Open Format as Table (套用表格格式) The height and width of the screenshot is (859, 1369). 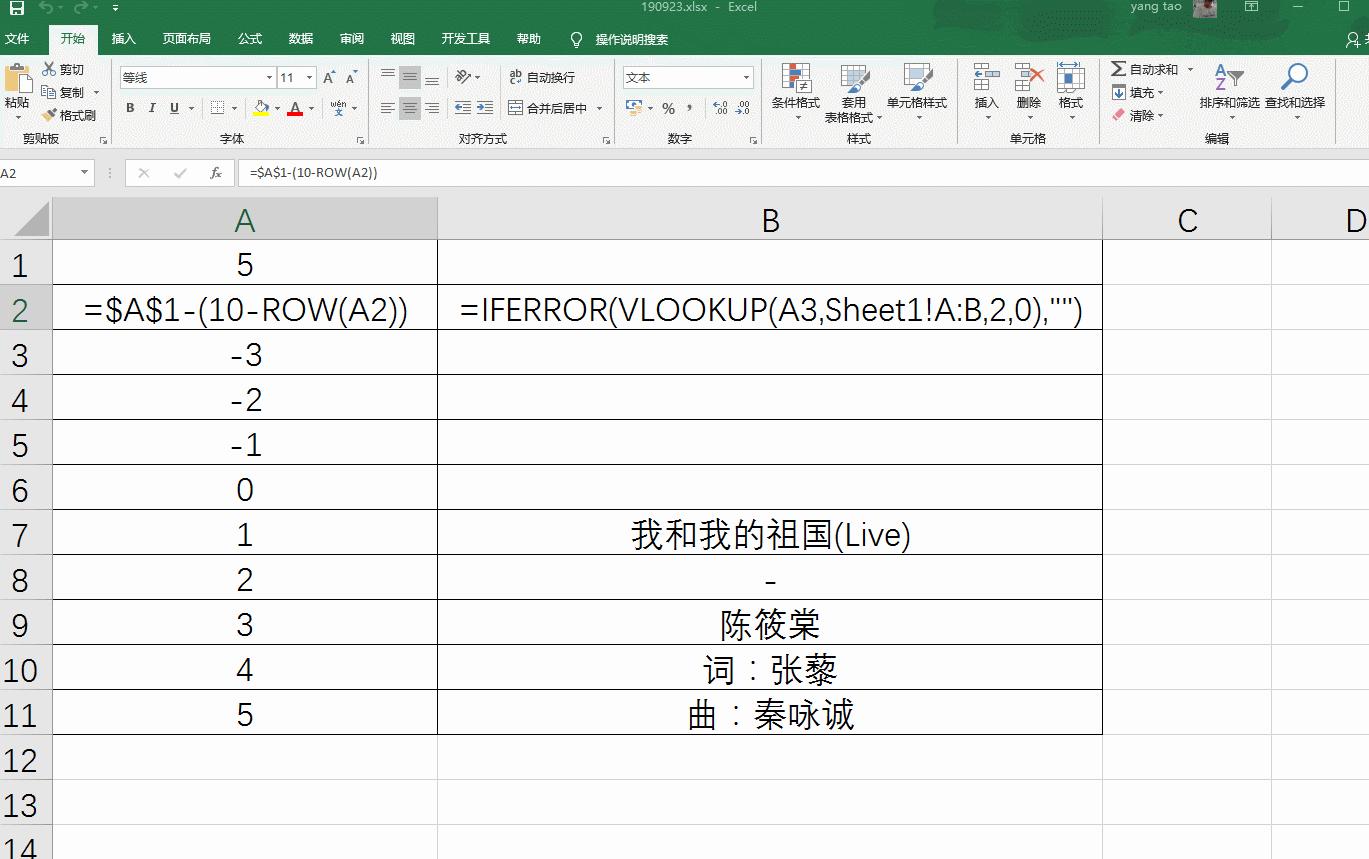click(853, 92)
